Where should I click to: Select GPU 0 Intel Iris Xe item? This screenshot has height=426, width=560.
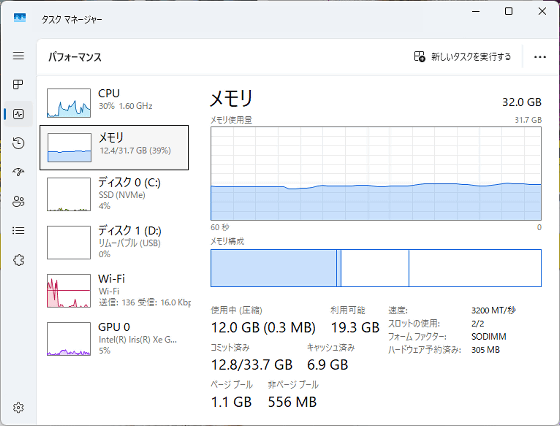(x=114, y=339)
